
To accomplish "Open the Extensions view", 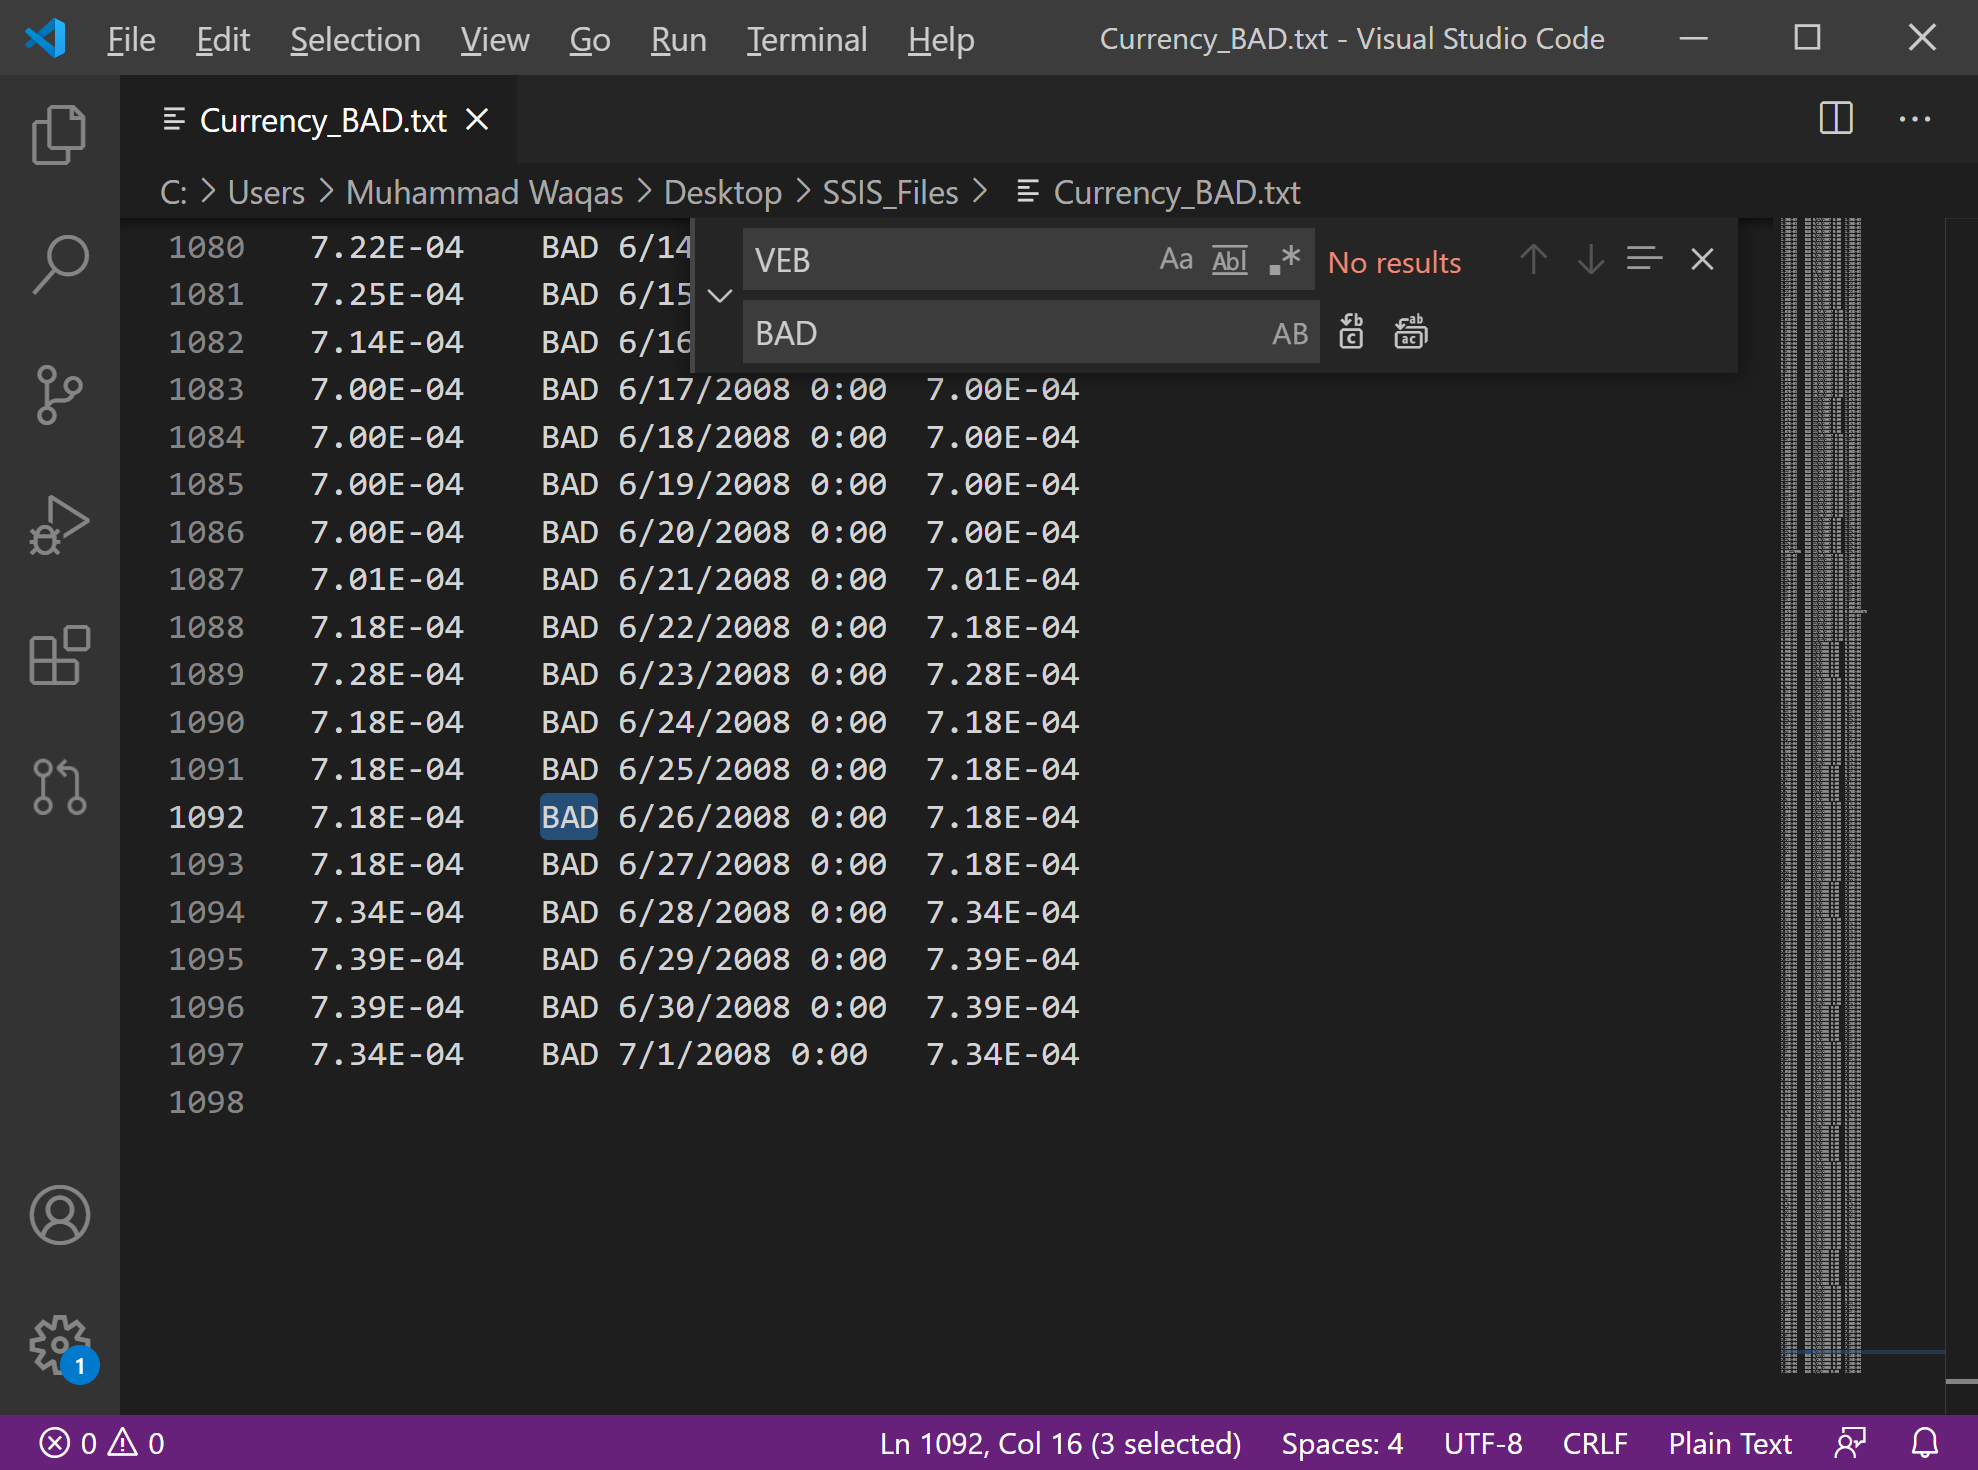I will tap(59, 655).
